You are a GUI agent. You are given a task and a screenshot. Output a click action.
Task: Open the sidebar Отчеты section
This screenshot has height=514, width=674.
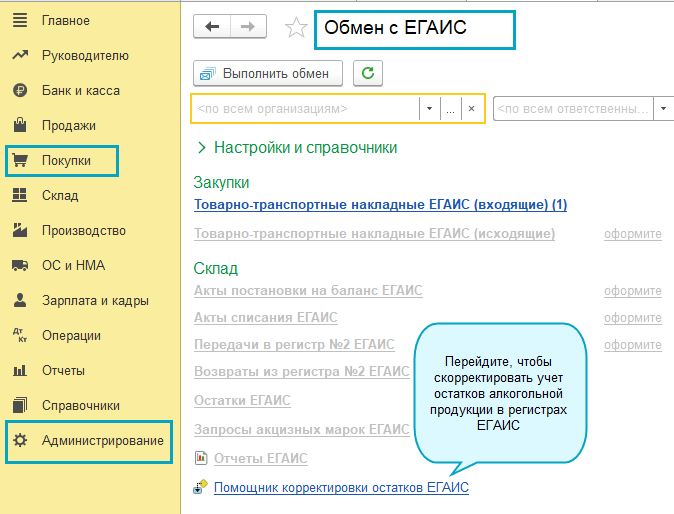tap(63, 370)
